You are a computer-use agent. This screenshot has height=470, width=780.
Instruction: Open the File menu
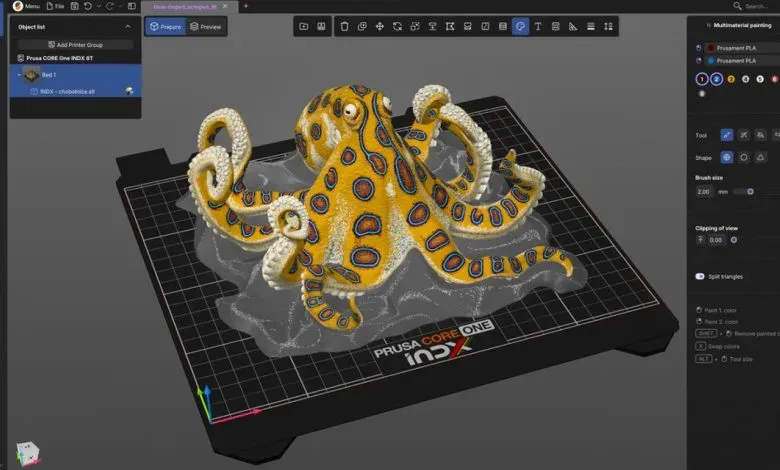[55, 6]
